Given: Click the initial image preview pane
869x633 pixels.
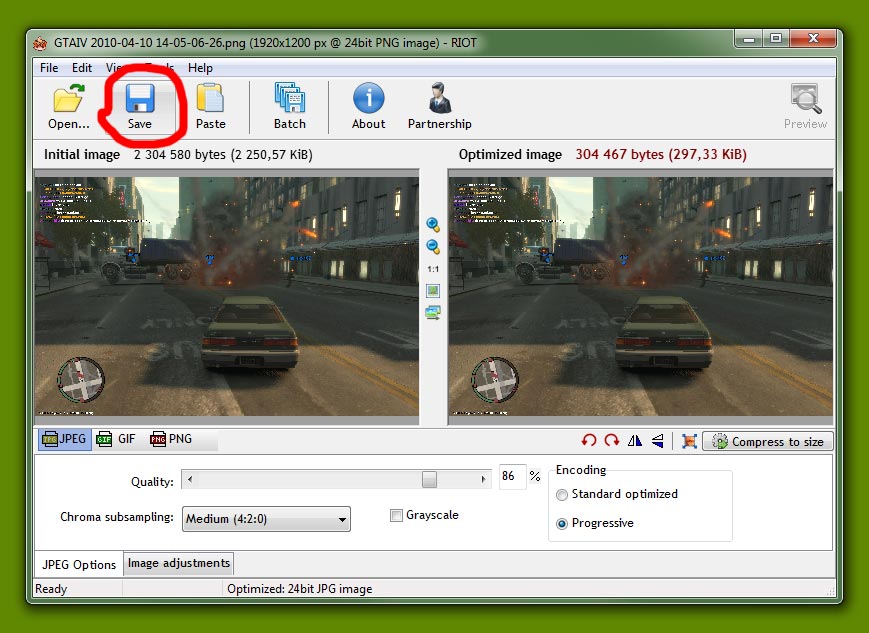Looking at the screenshot, I should click(227, 297).
